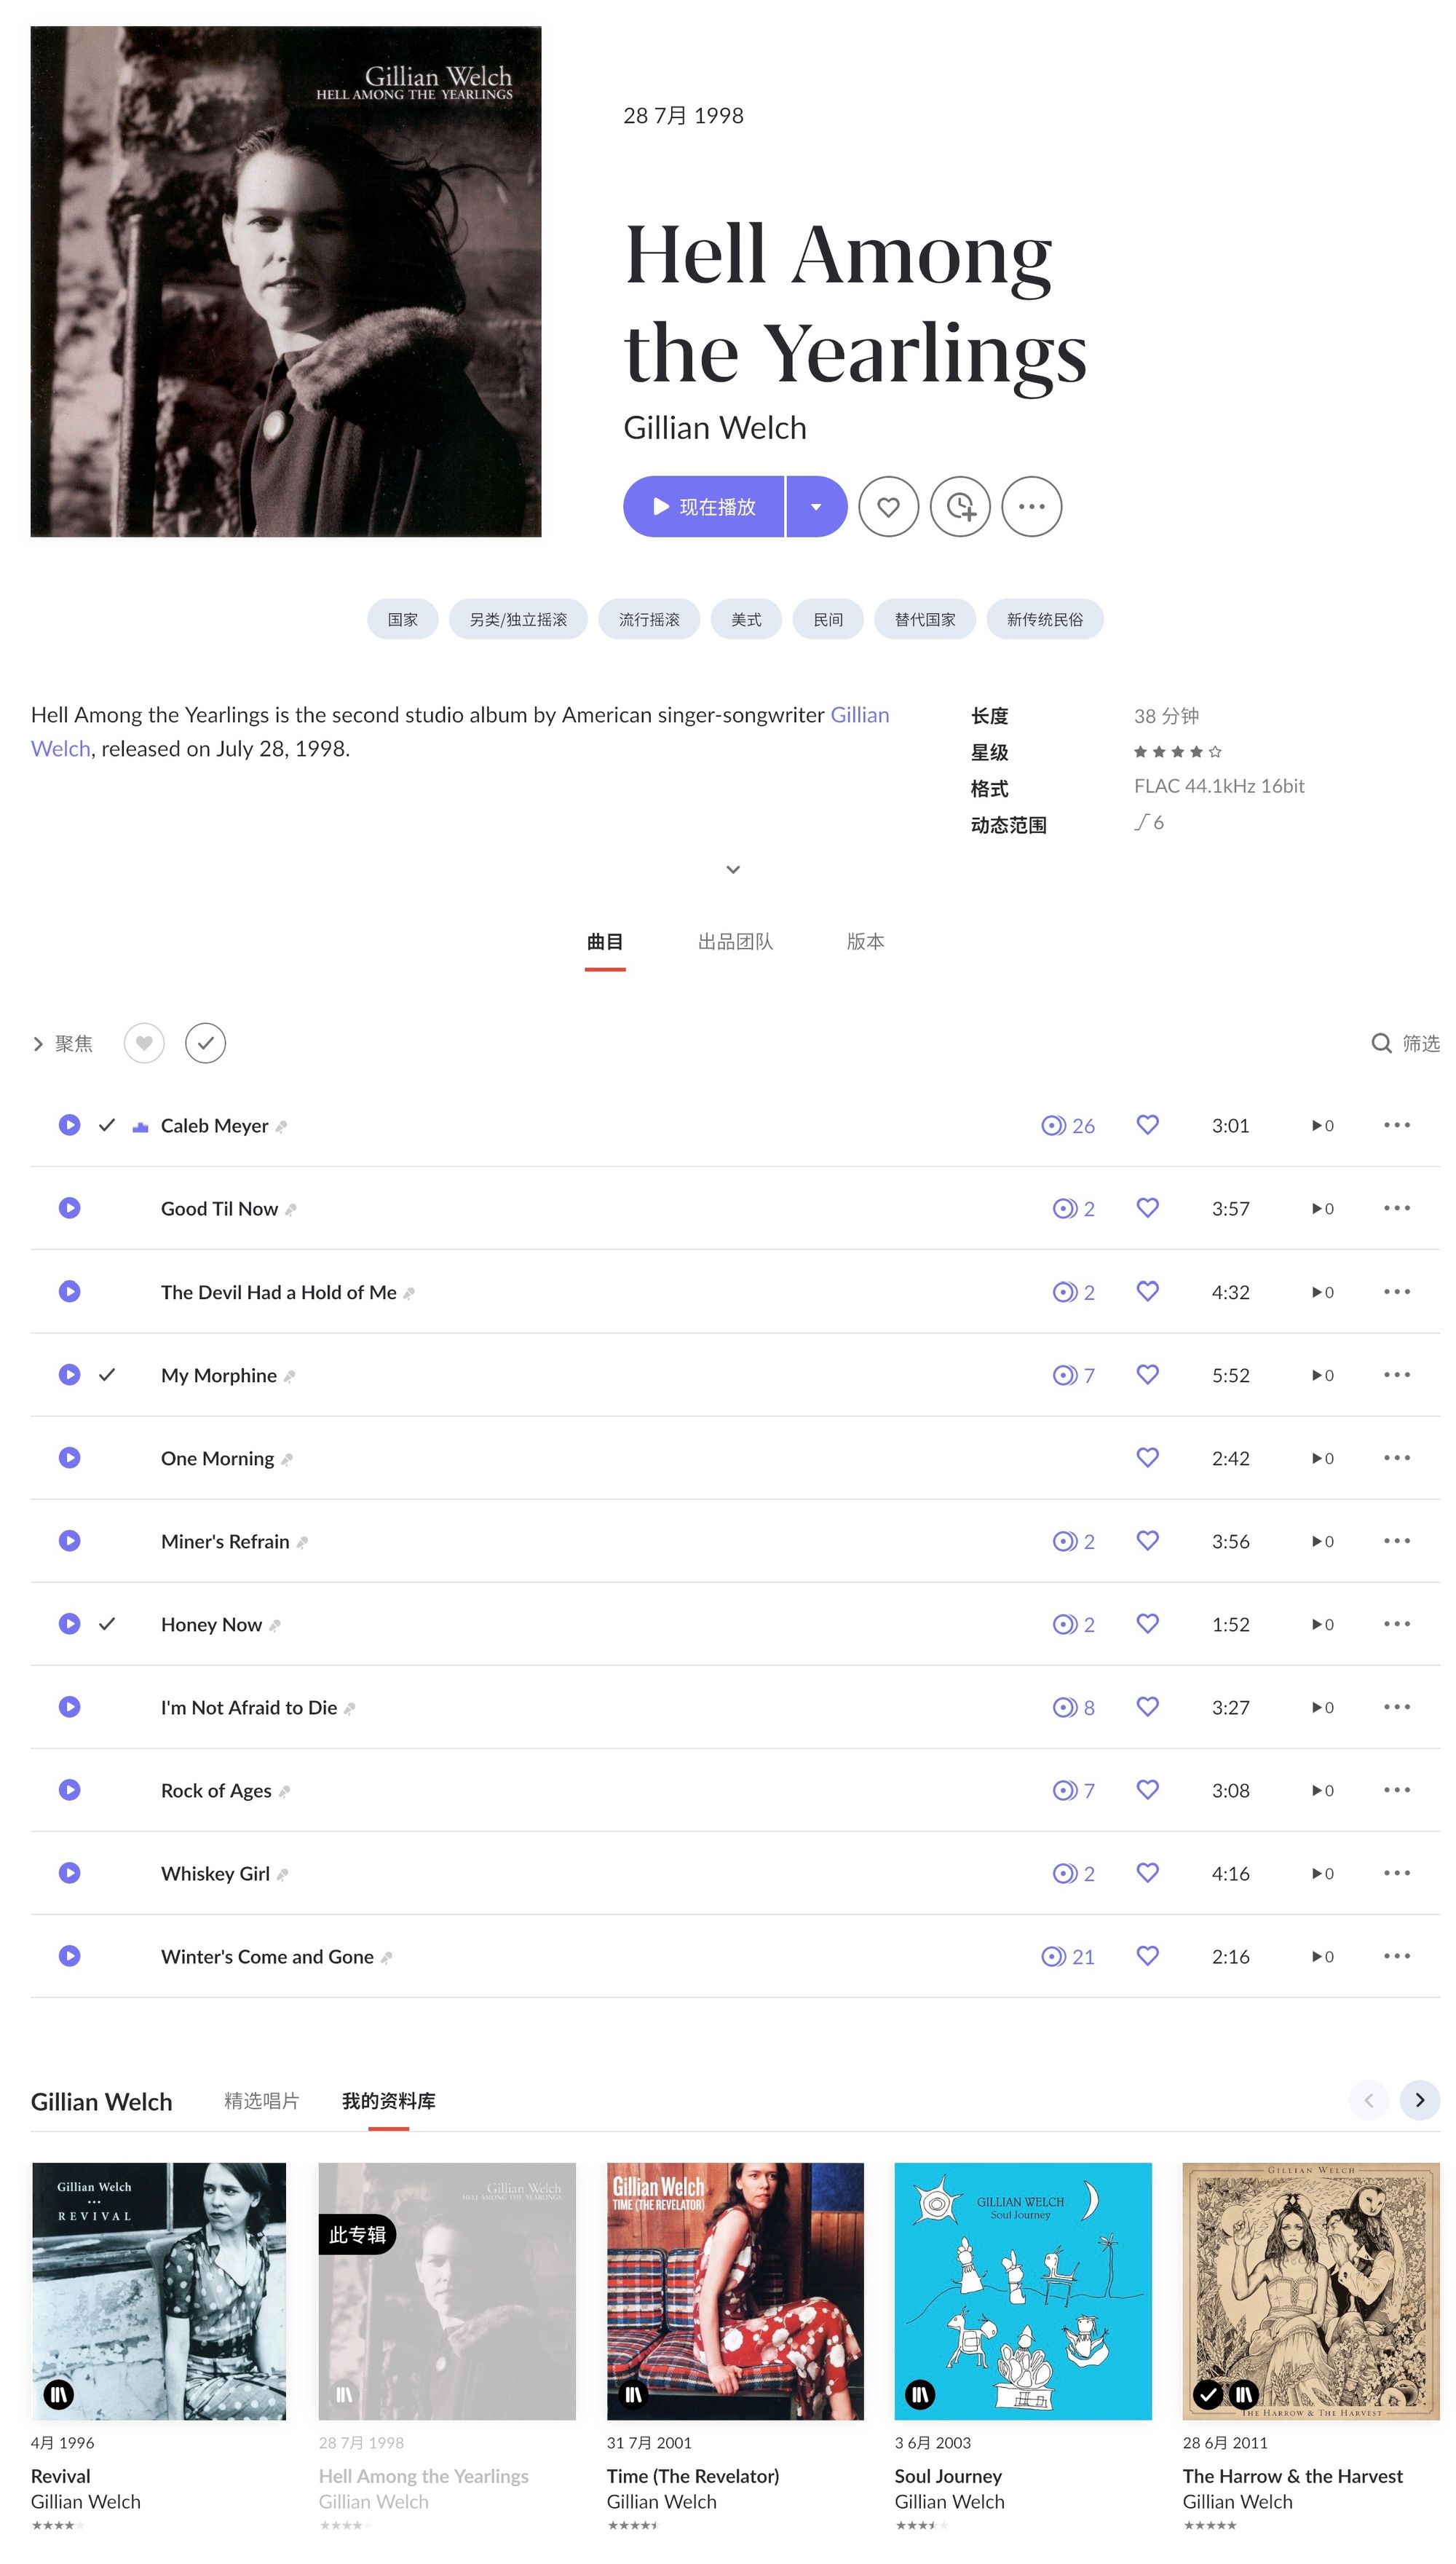Open the 筛选 track filter search
The width and height of the screenshot is (1456, 2564).
1405,1044
